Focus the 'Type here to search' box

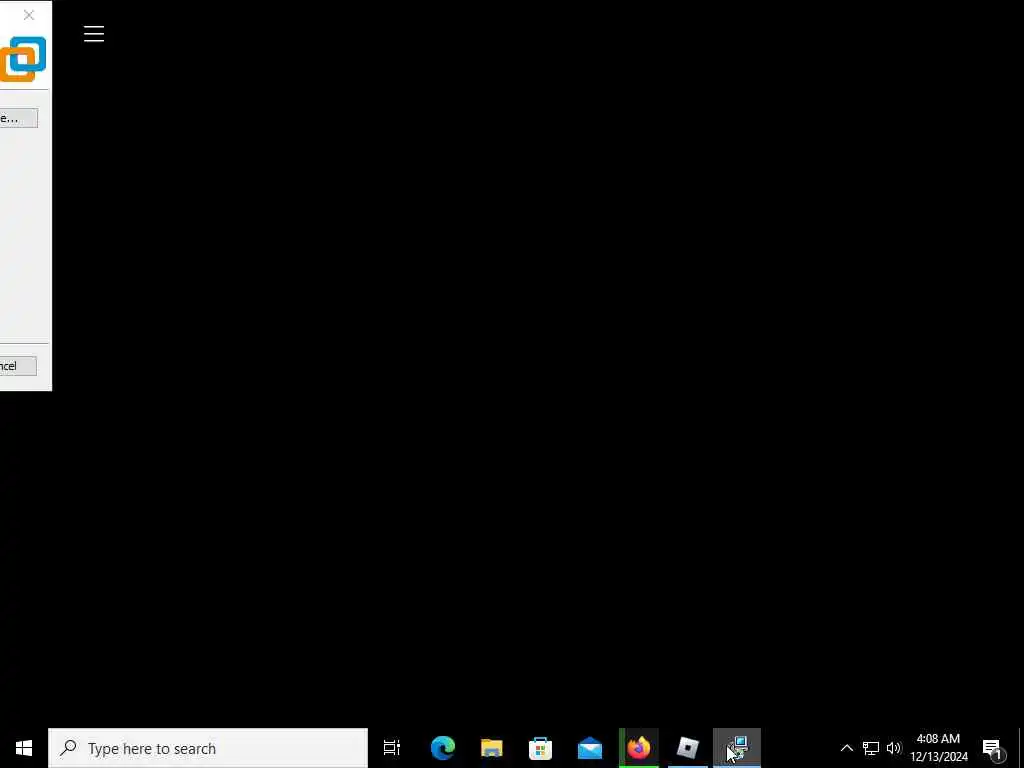[x=208, y=748]
